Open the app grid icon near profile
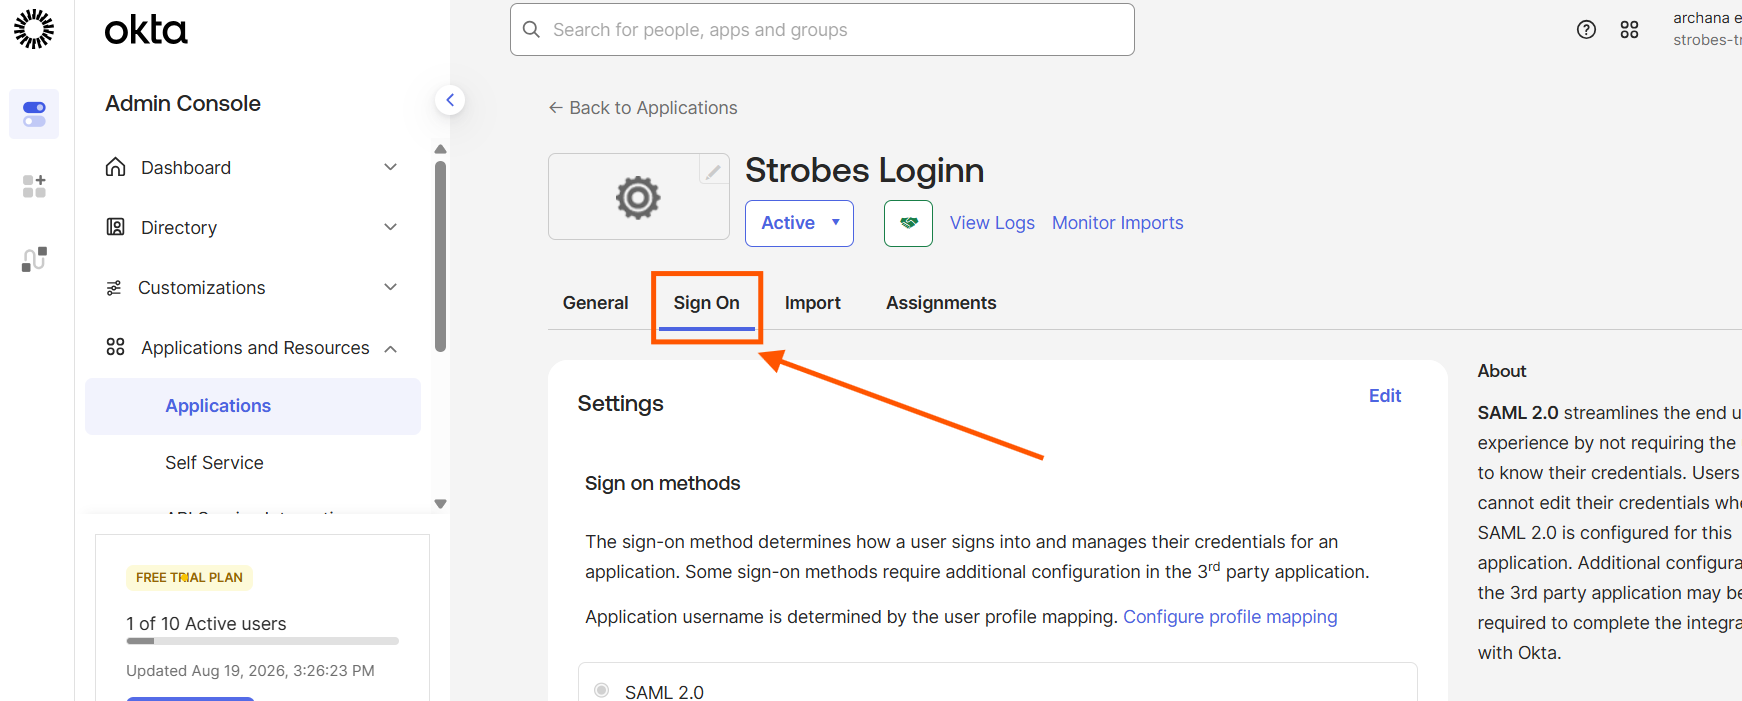Image resolution: width=1742 pixels, height=701 pixels. (1629, 30)
